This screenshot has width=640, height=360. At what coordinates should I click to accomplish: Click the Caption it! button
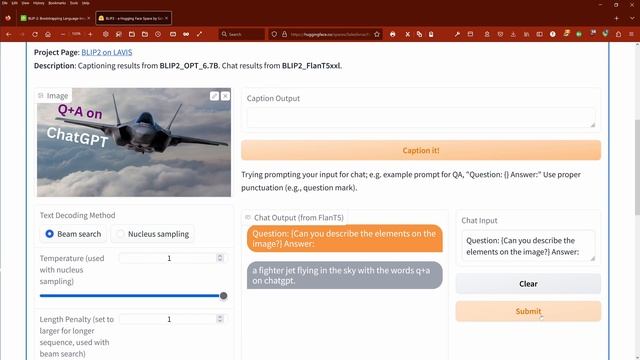click(421, 150)
